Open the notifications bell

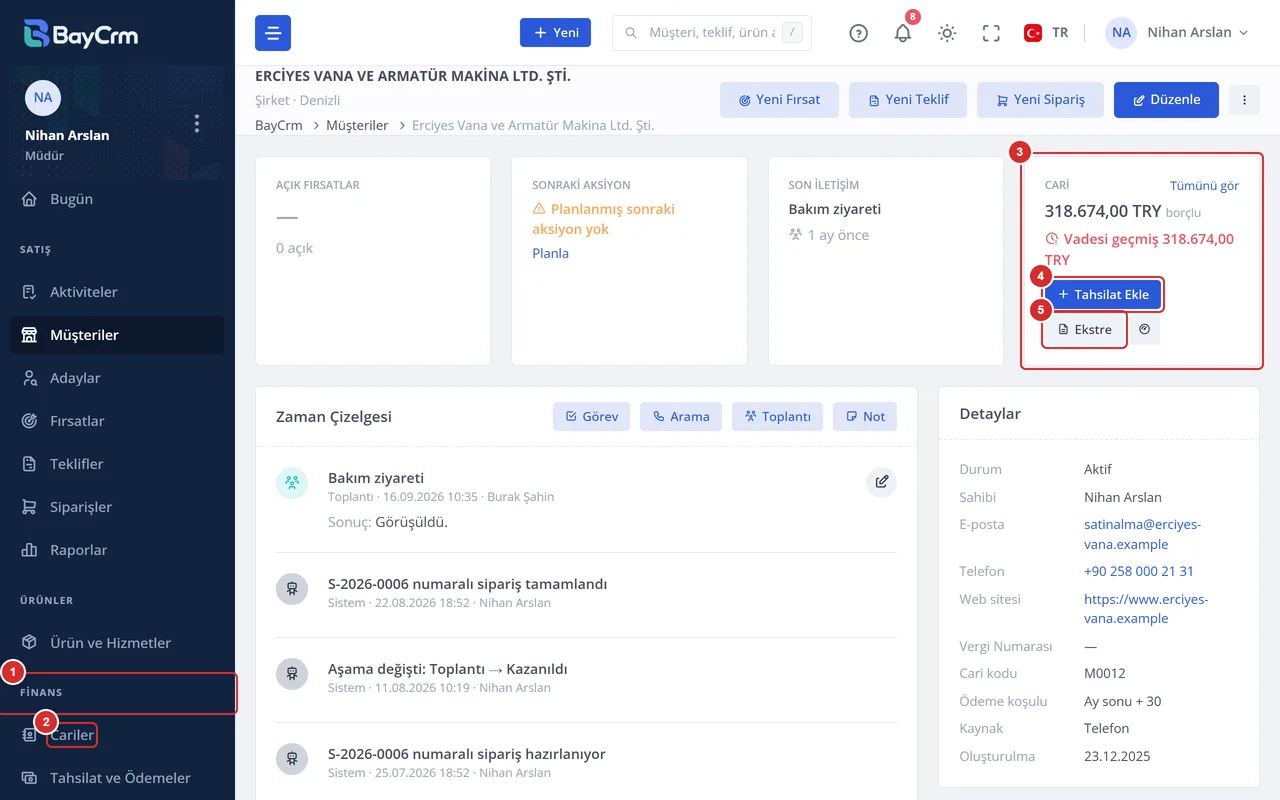click(903, 33)
